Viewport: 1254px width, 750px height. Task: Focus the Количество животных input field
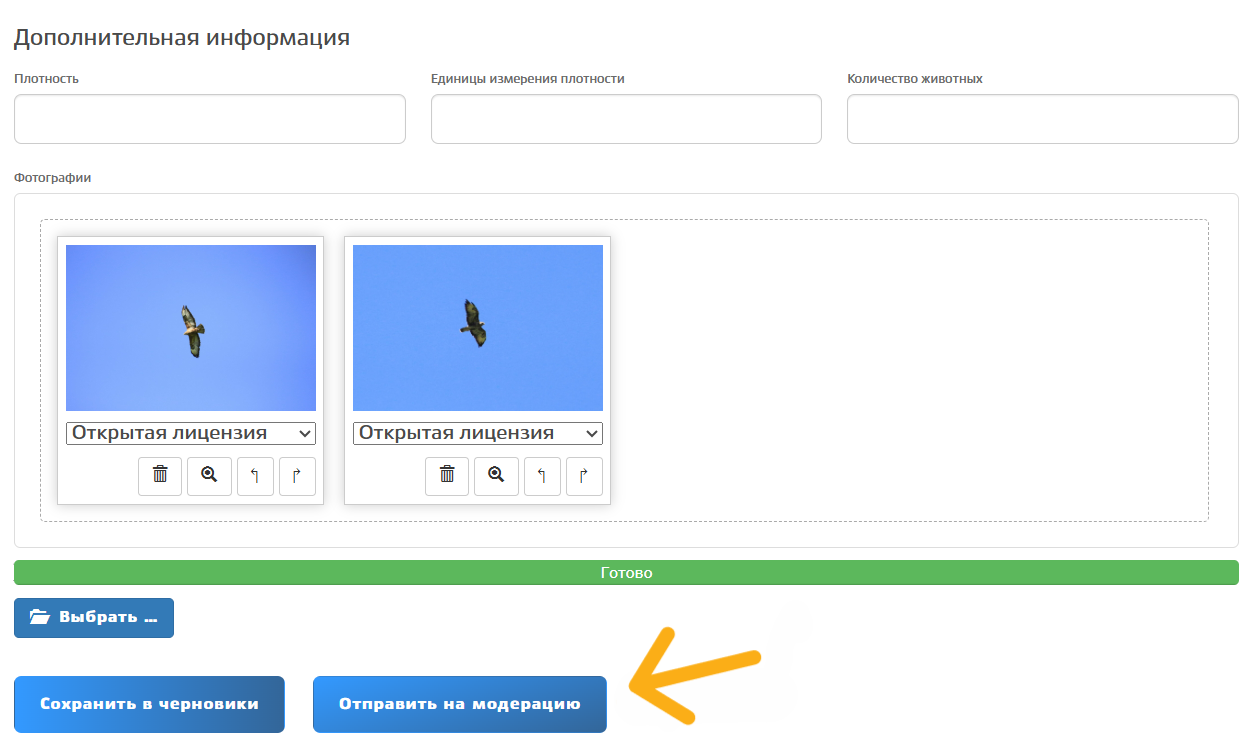[x=1043, y=119]
